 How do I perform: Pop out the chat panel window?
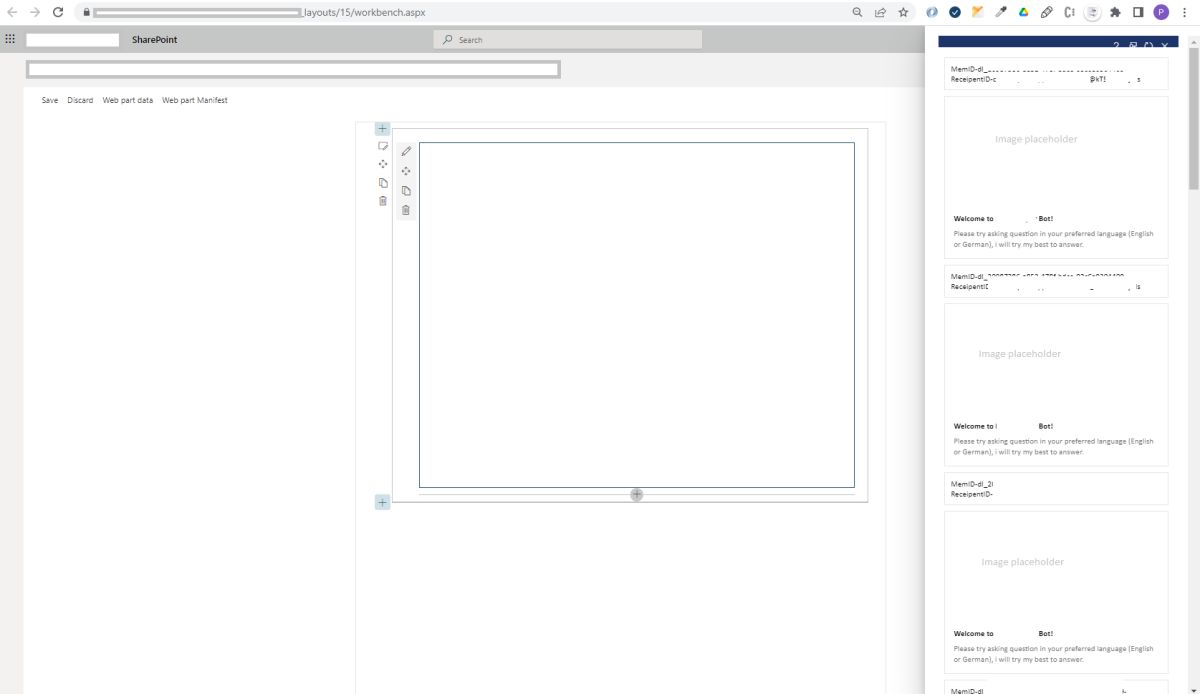click(1133, 46)
